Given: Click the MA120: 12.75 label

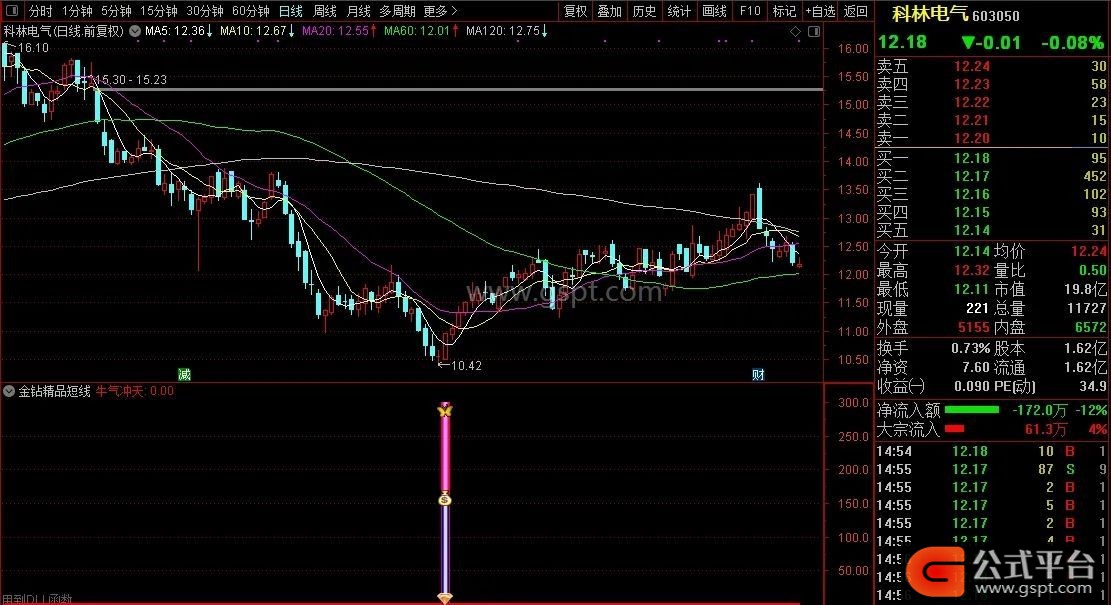Looking at the screenshot, I should 507,31.
